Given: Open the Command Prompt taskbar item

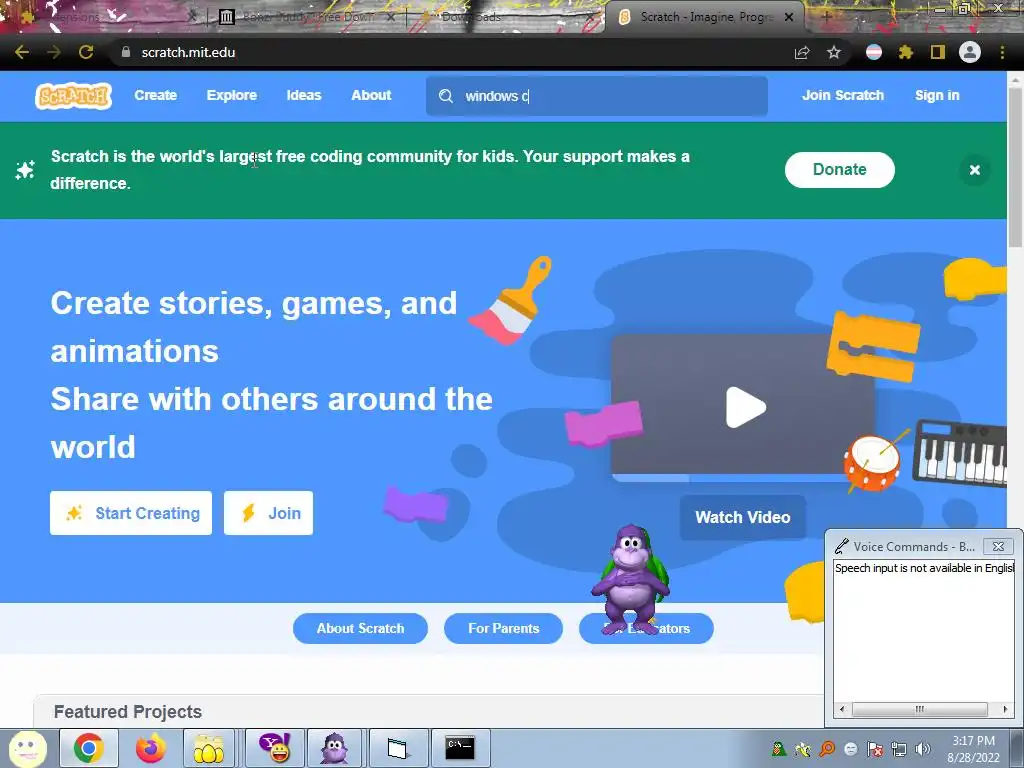Looking at the screenshot, I should tap(460, 748).
